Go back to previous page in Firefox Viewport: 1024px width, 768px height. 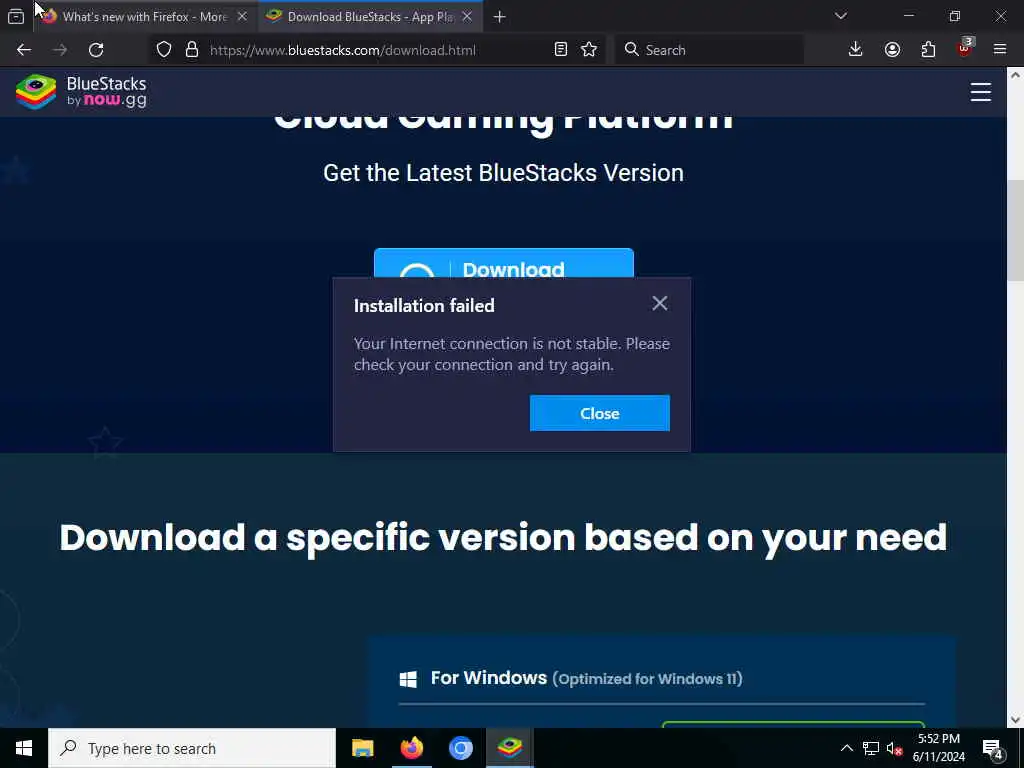pyautogui.click(x=24, y=50)
